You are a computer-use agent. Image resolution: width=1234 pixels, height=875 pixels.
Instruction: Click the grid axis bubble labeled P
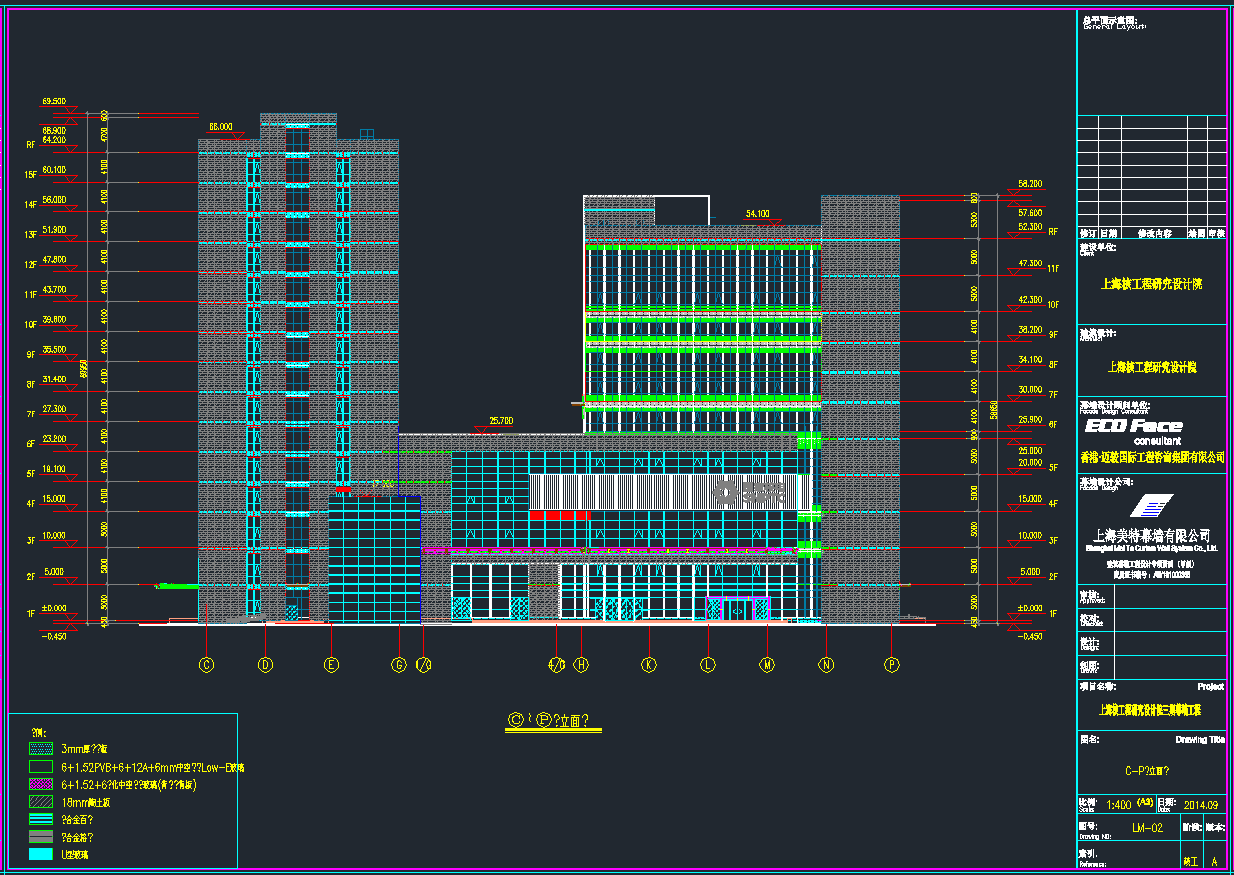click(892, 664)
